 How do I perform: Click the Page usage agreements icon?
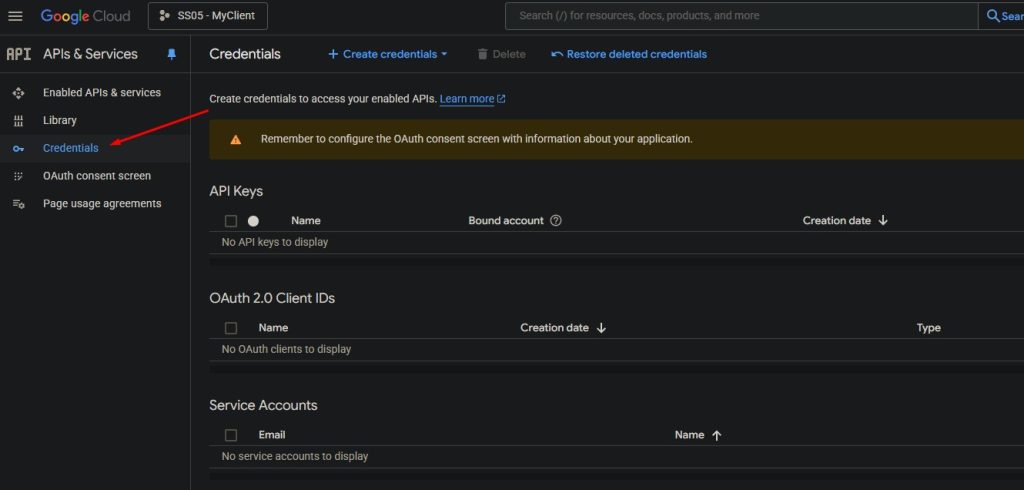click(18, 204)
